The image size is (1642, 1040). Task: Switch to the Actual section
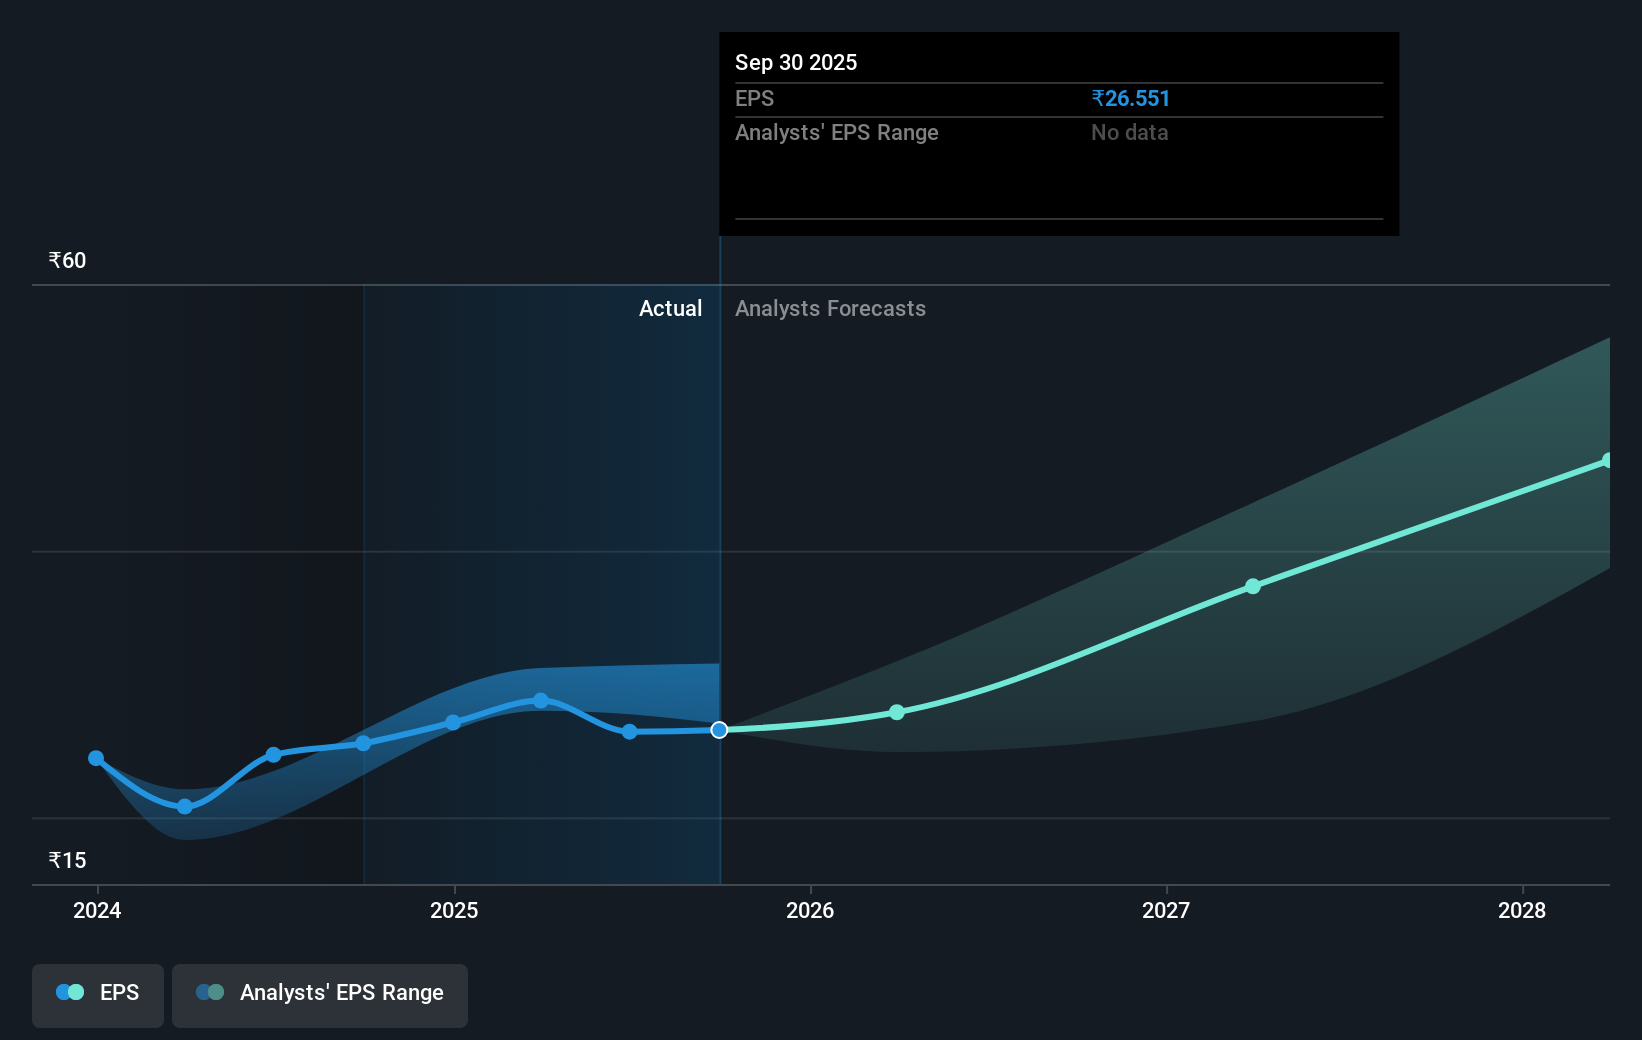pyautogui.click(x=670, y=308)
